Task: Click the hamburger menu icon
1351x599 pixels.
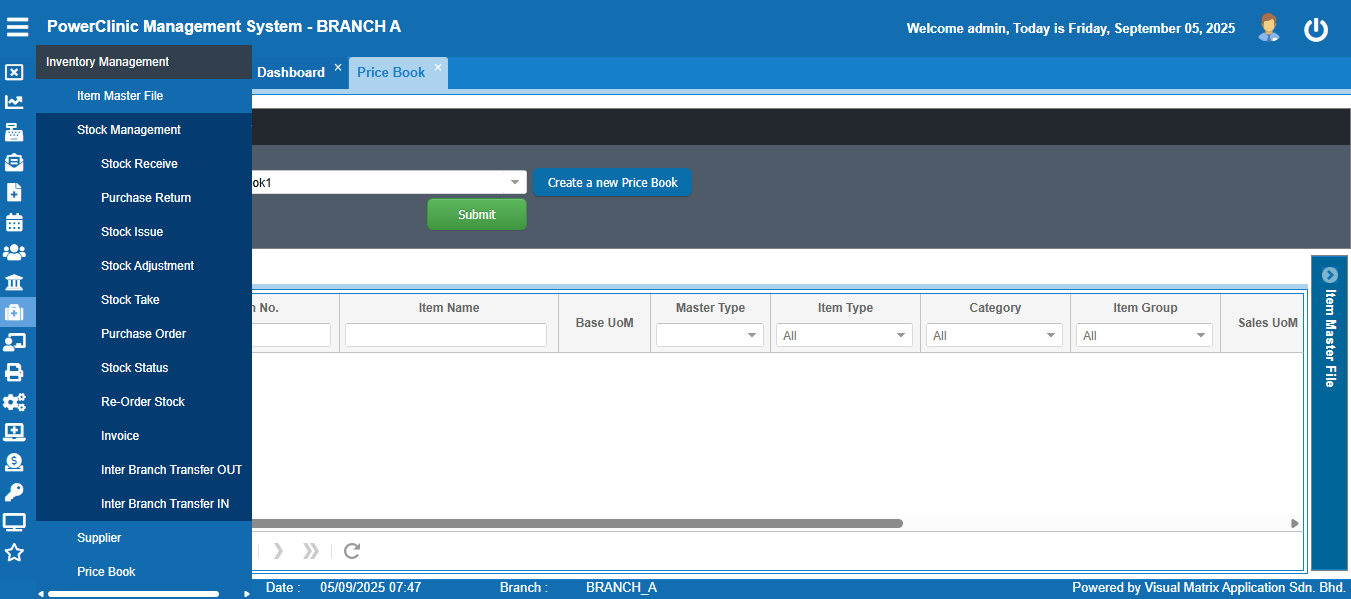Action: (18, 27)
